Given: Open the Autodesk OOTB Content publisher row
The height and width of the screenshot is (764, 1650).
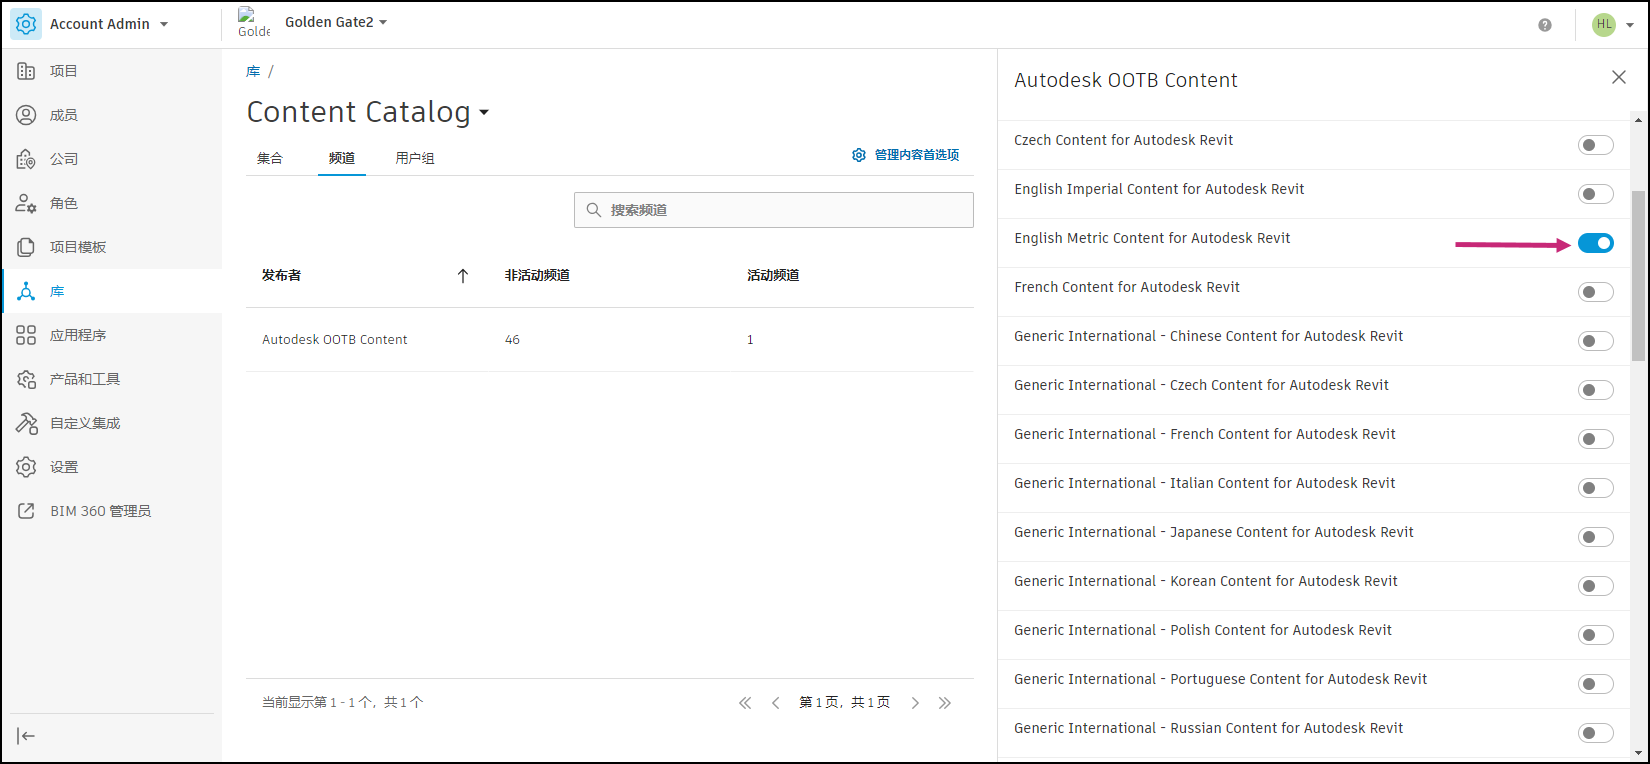Looking at the screenshot, I should click(x=610, y=340).
